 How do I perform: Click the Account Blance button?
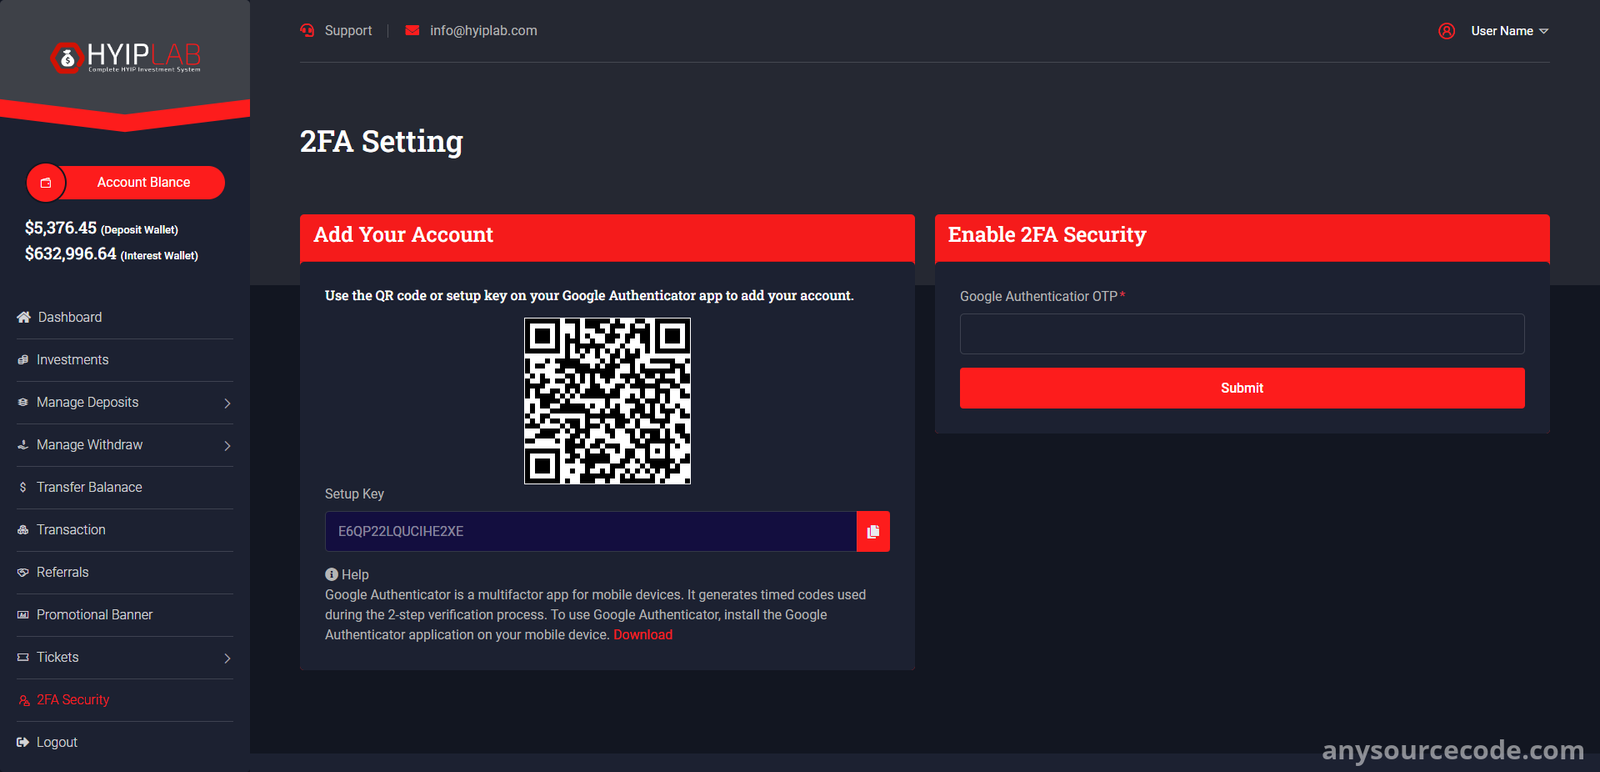coord(126,183)
